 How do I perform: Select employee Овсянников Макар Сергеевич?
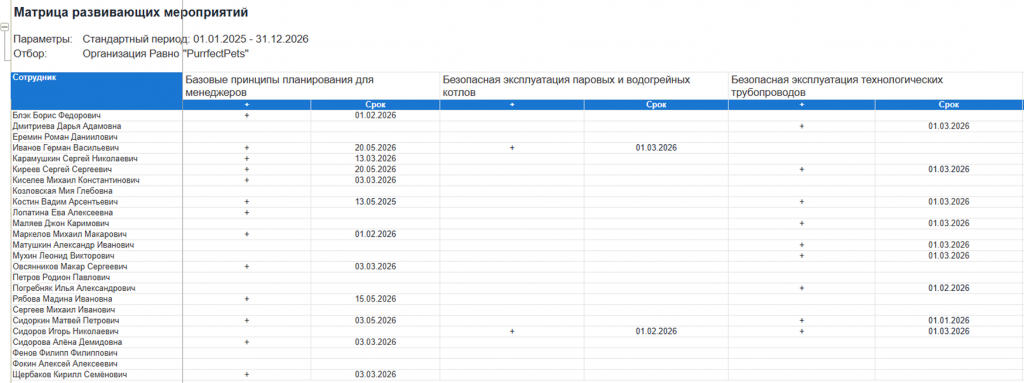point(69,267)
